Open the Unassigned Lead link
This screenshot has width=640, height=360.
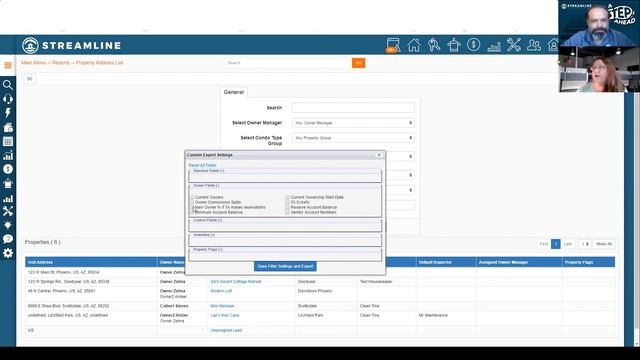pyautogui.click(x=226, y=330)
